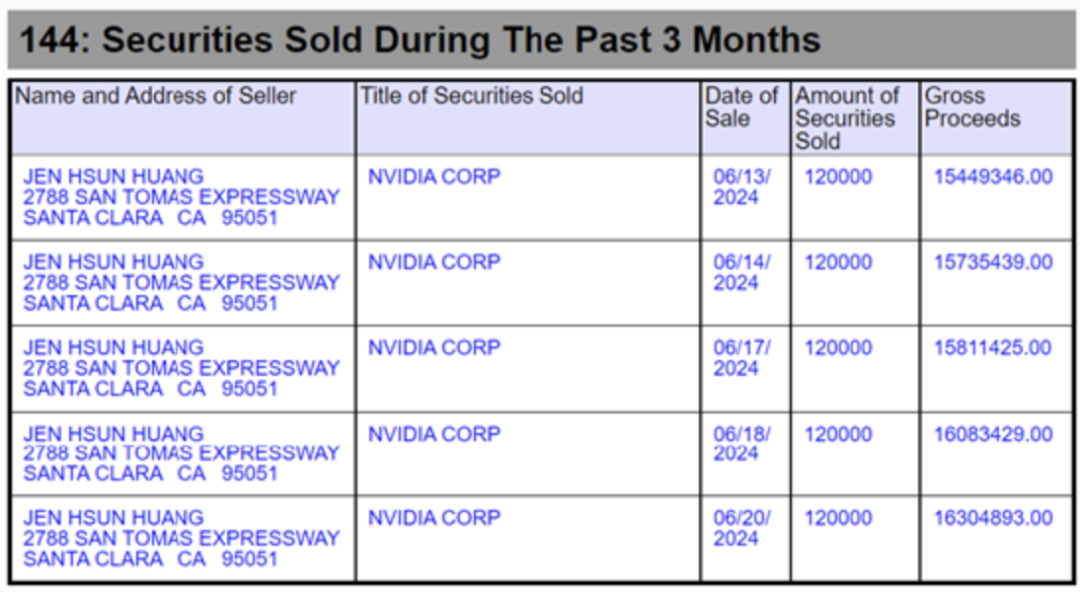Click NVIDIA CORP in the 06/13/2024 row

(434, 177)
